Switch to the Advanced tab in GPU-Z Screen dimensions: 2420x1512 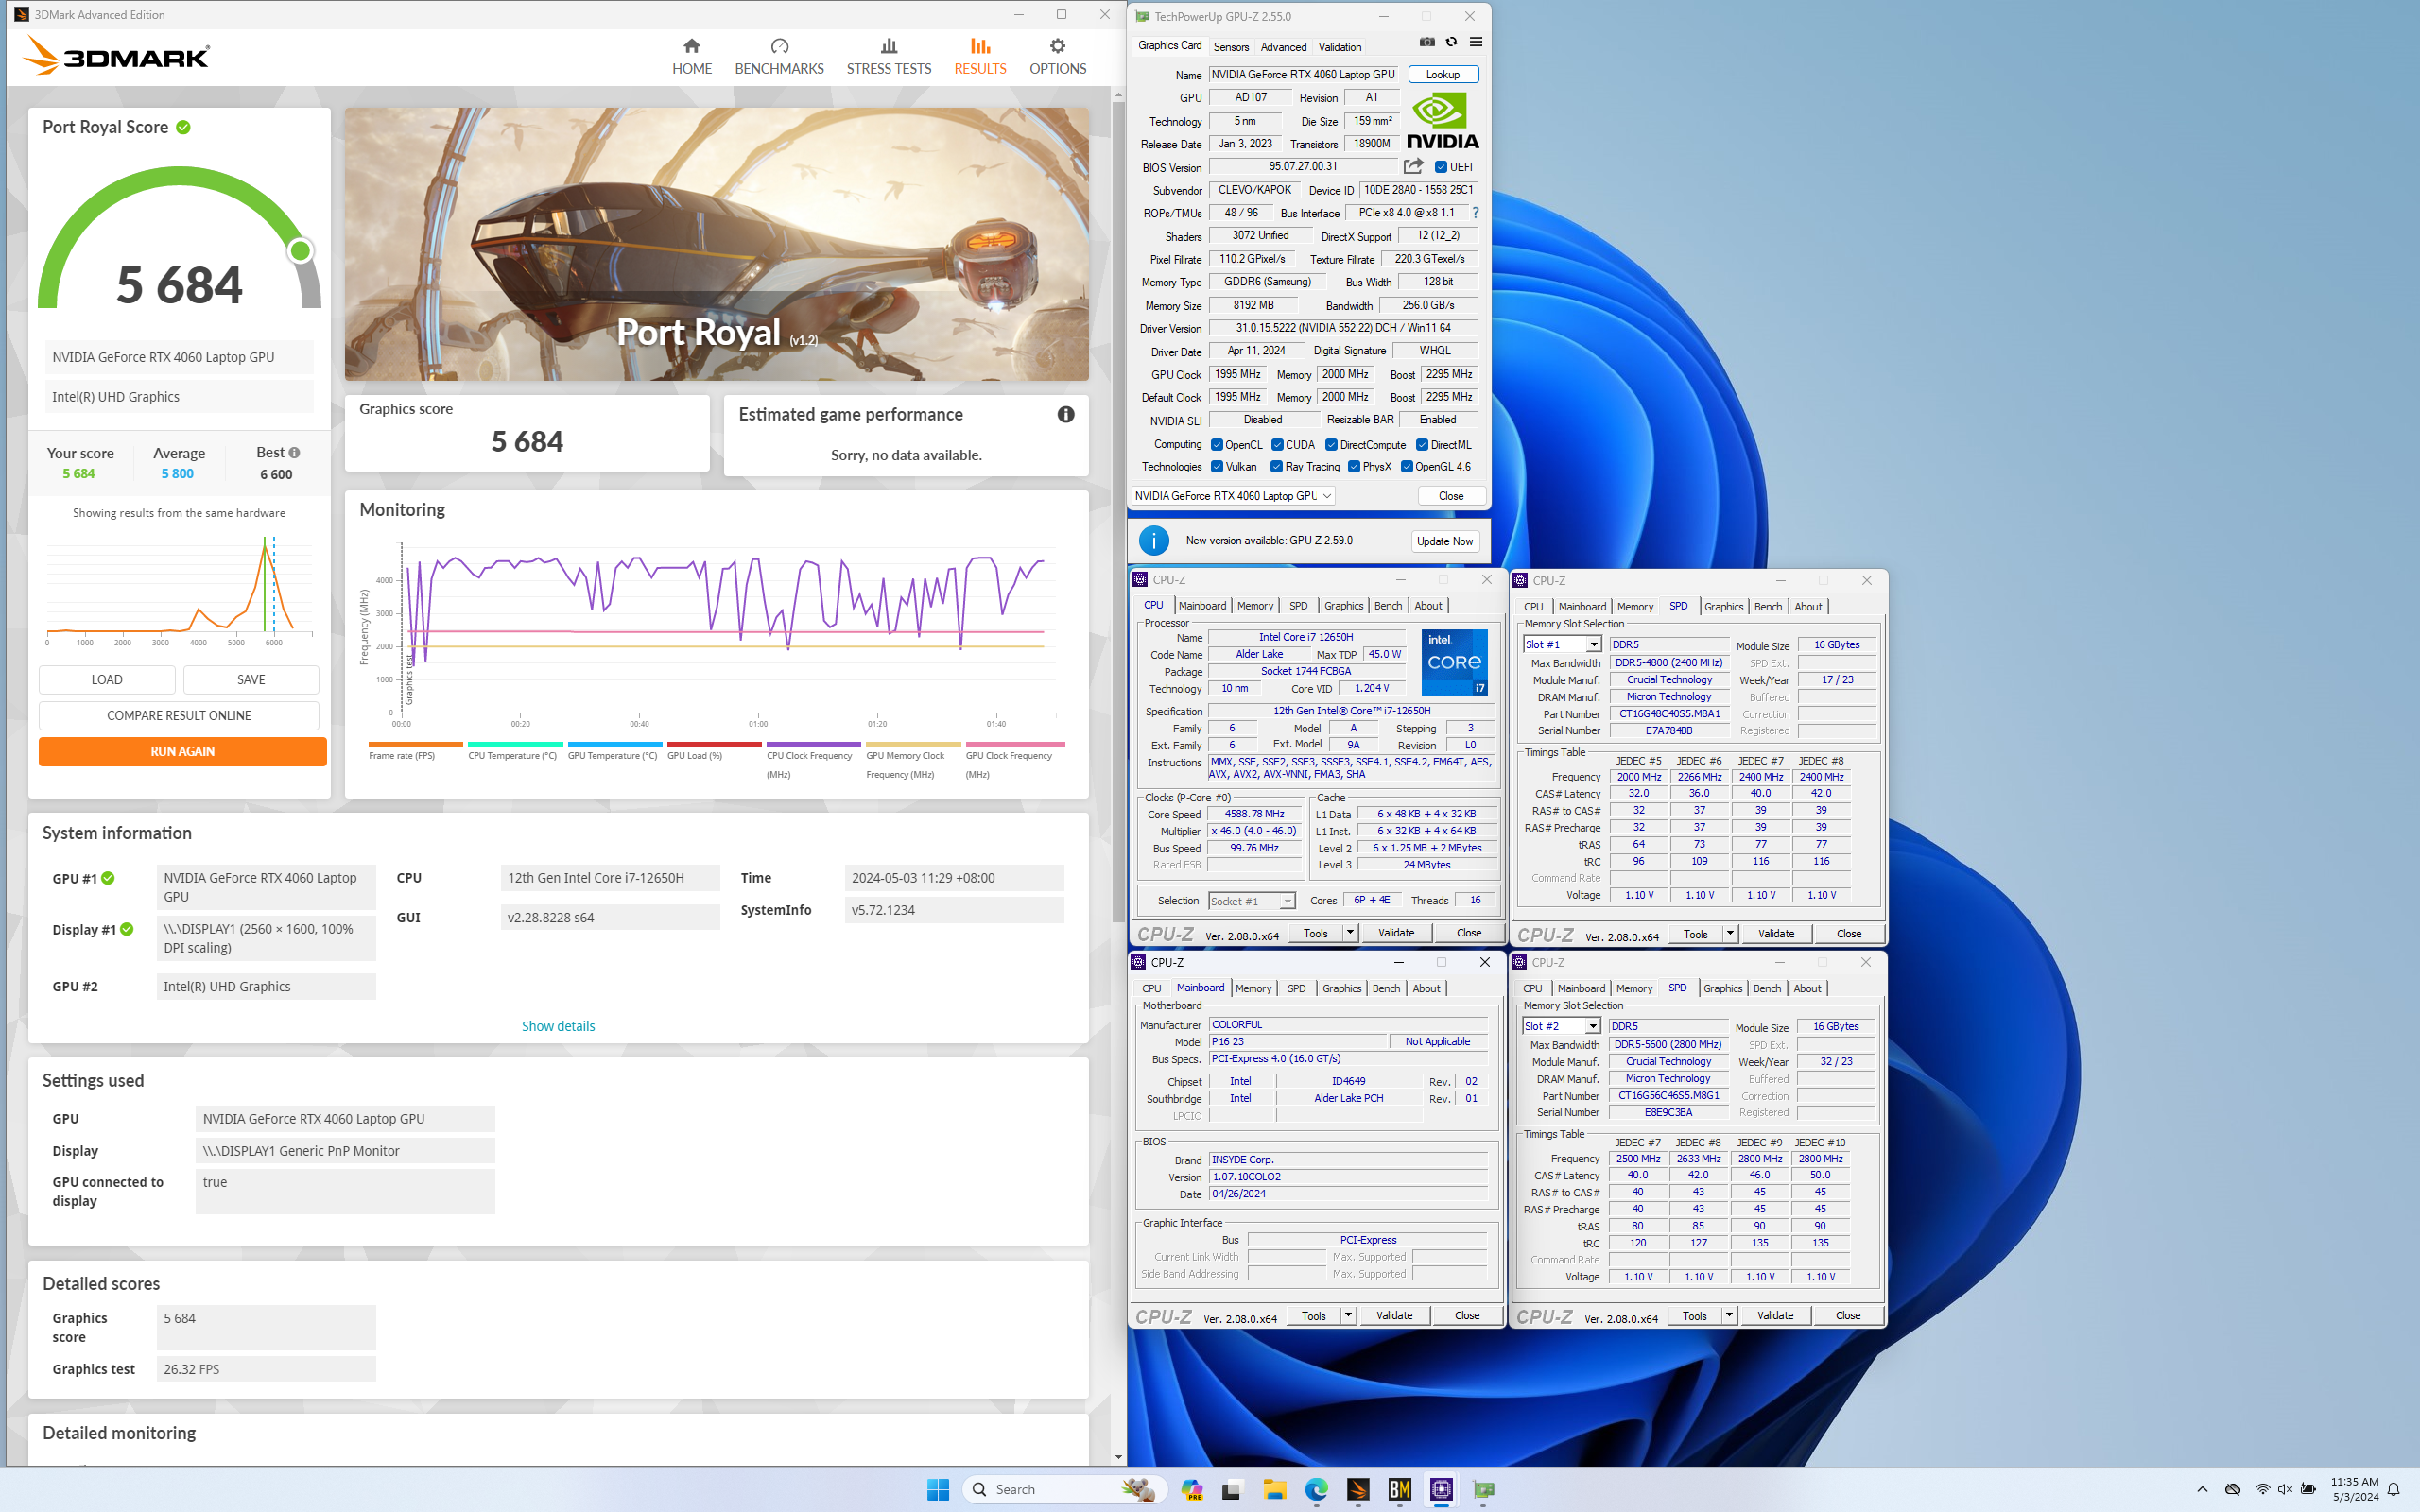pos(1283,47)
